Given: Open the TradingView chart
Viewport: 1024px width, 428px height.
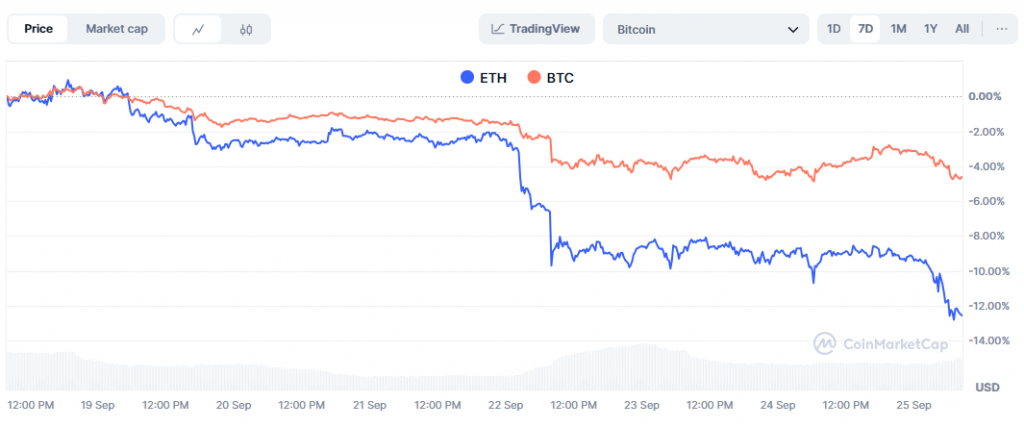Looking at the screenshot, I should pos(537,29).
